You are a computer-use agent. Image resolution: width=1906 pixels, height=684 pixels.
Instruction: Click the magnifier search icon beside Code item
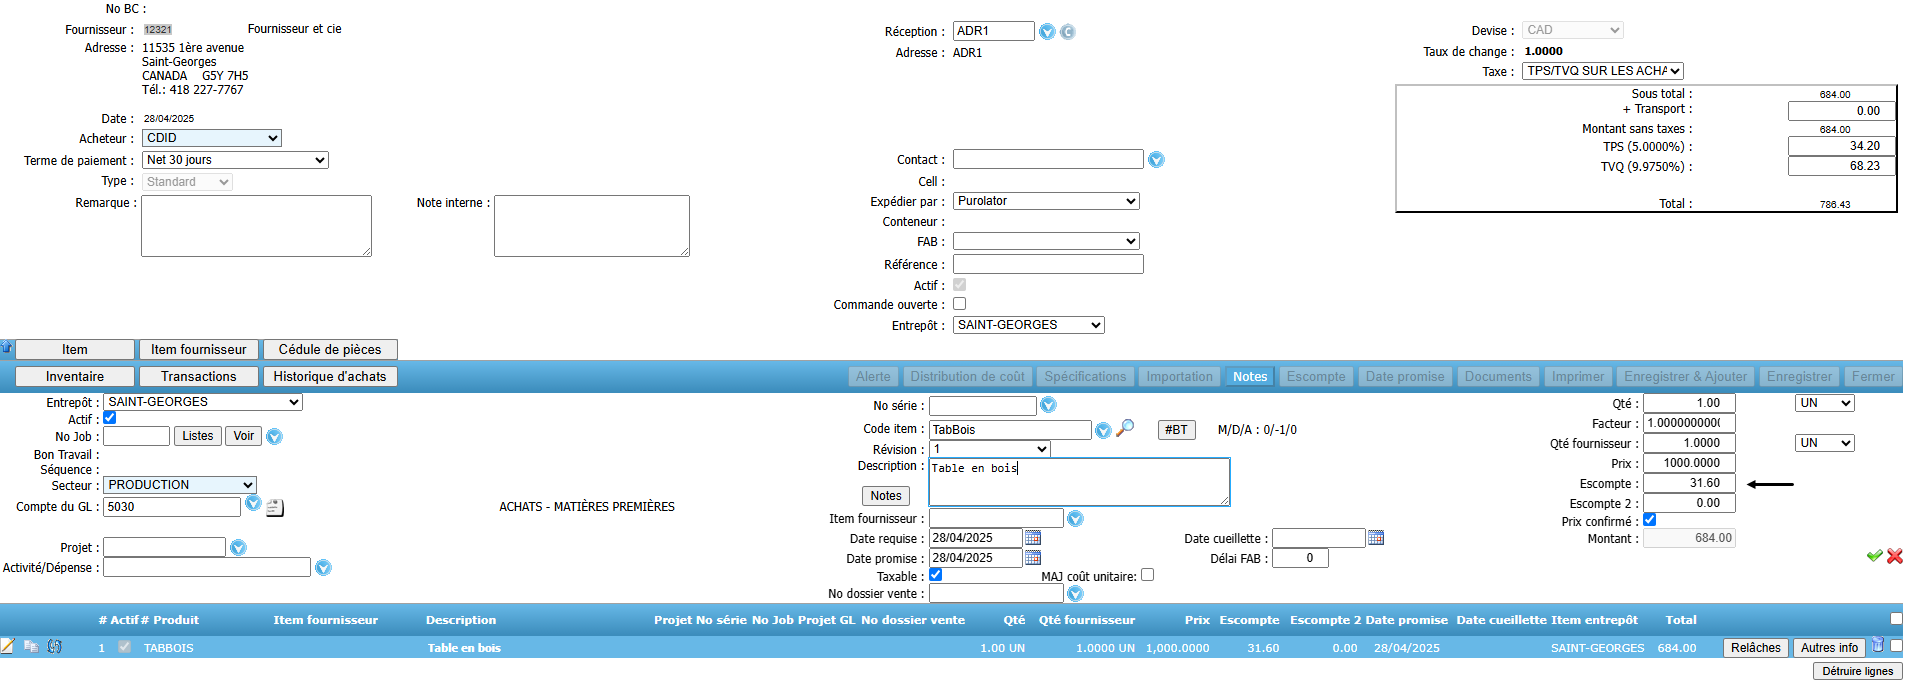1125,428
